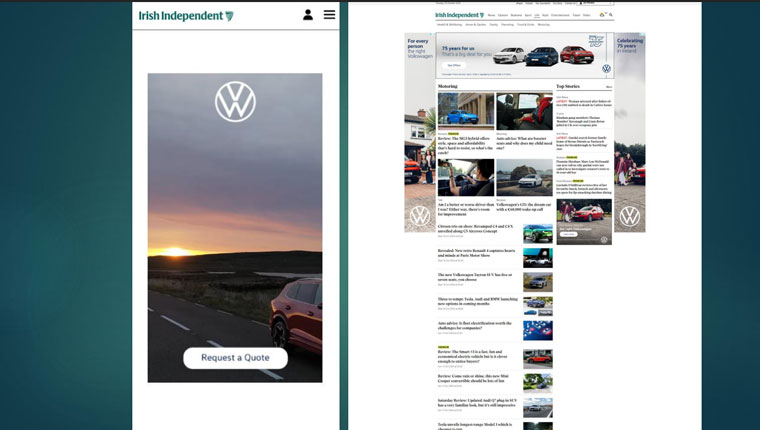Open the blue MG3 car article thumbnail
760x430 pixels.
click(466, 111)
